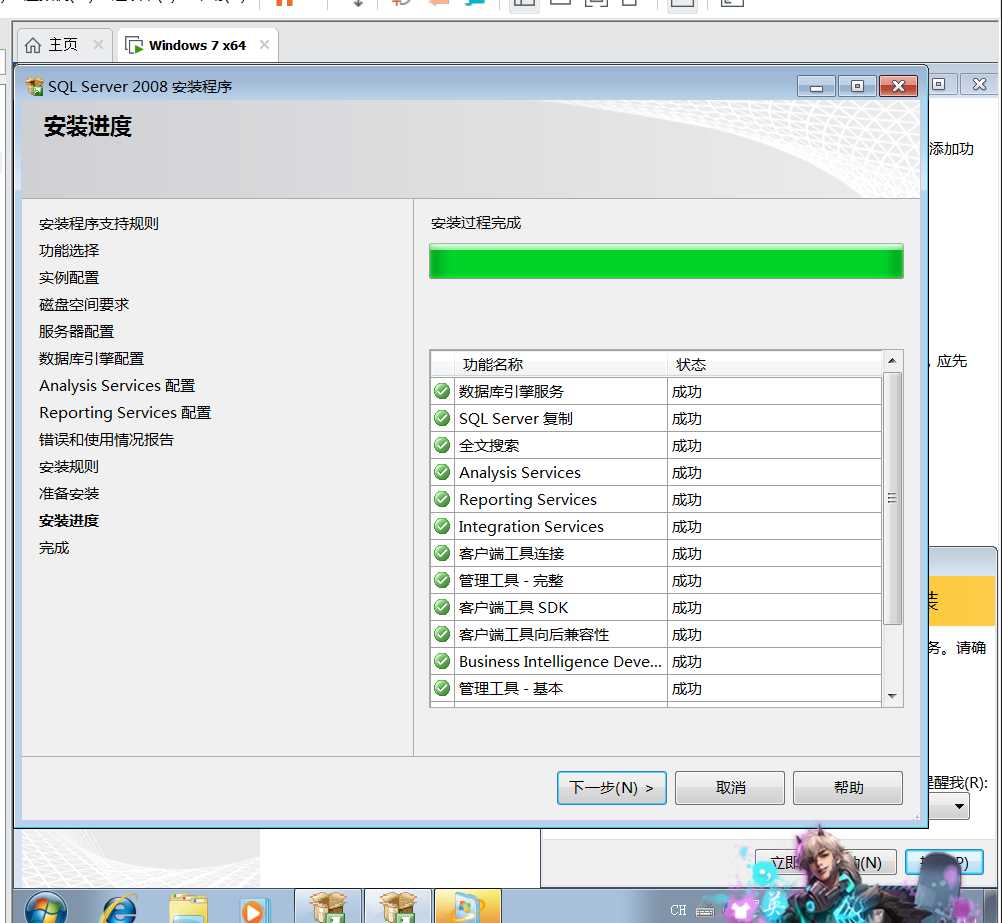Click success icon for 数据库引擎服务
Screen dimensions: 1002x923
click(442, 391)
